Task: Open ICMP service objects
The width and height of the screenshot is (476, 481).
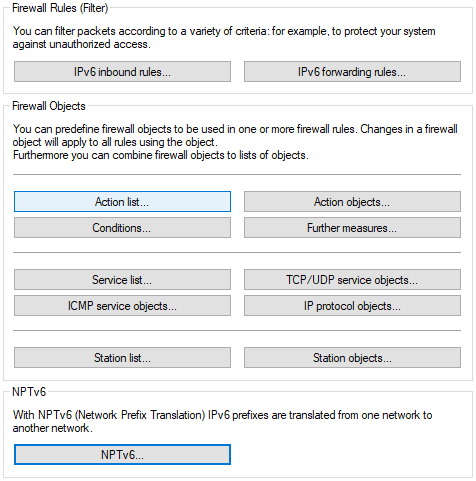Action: 122,306
